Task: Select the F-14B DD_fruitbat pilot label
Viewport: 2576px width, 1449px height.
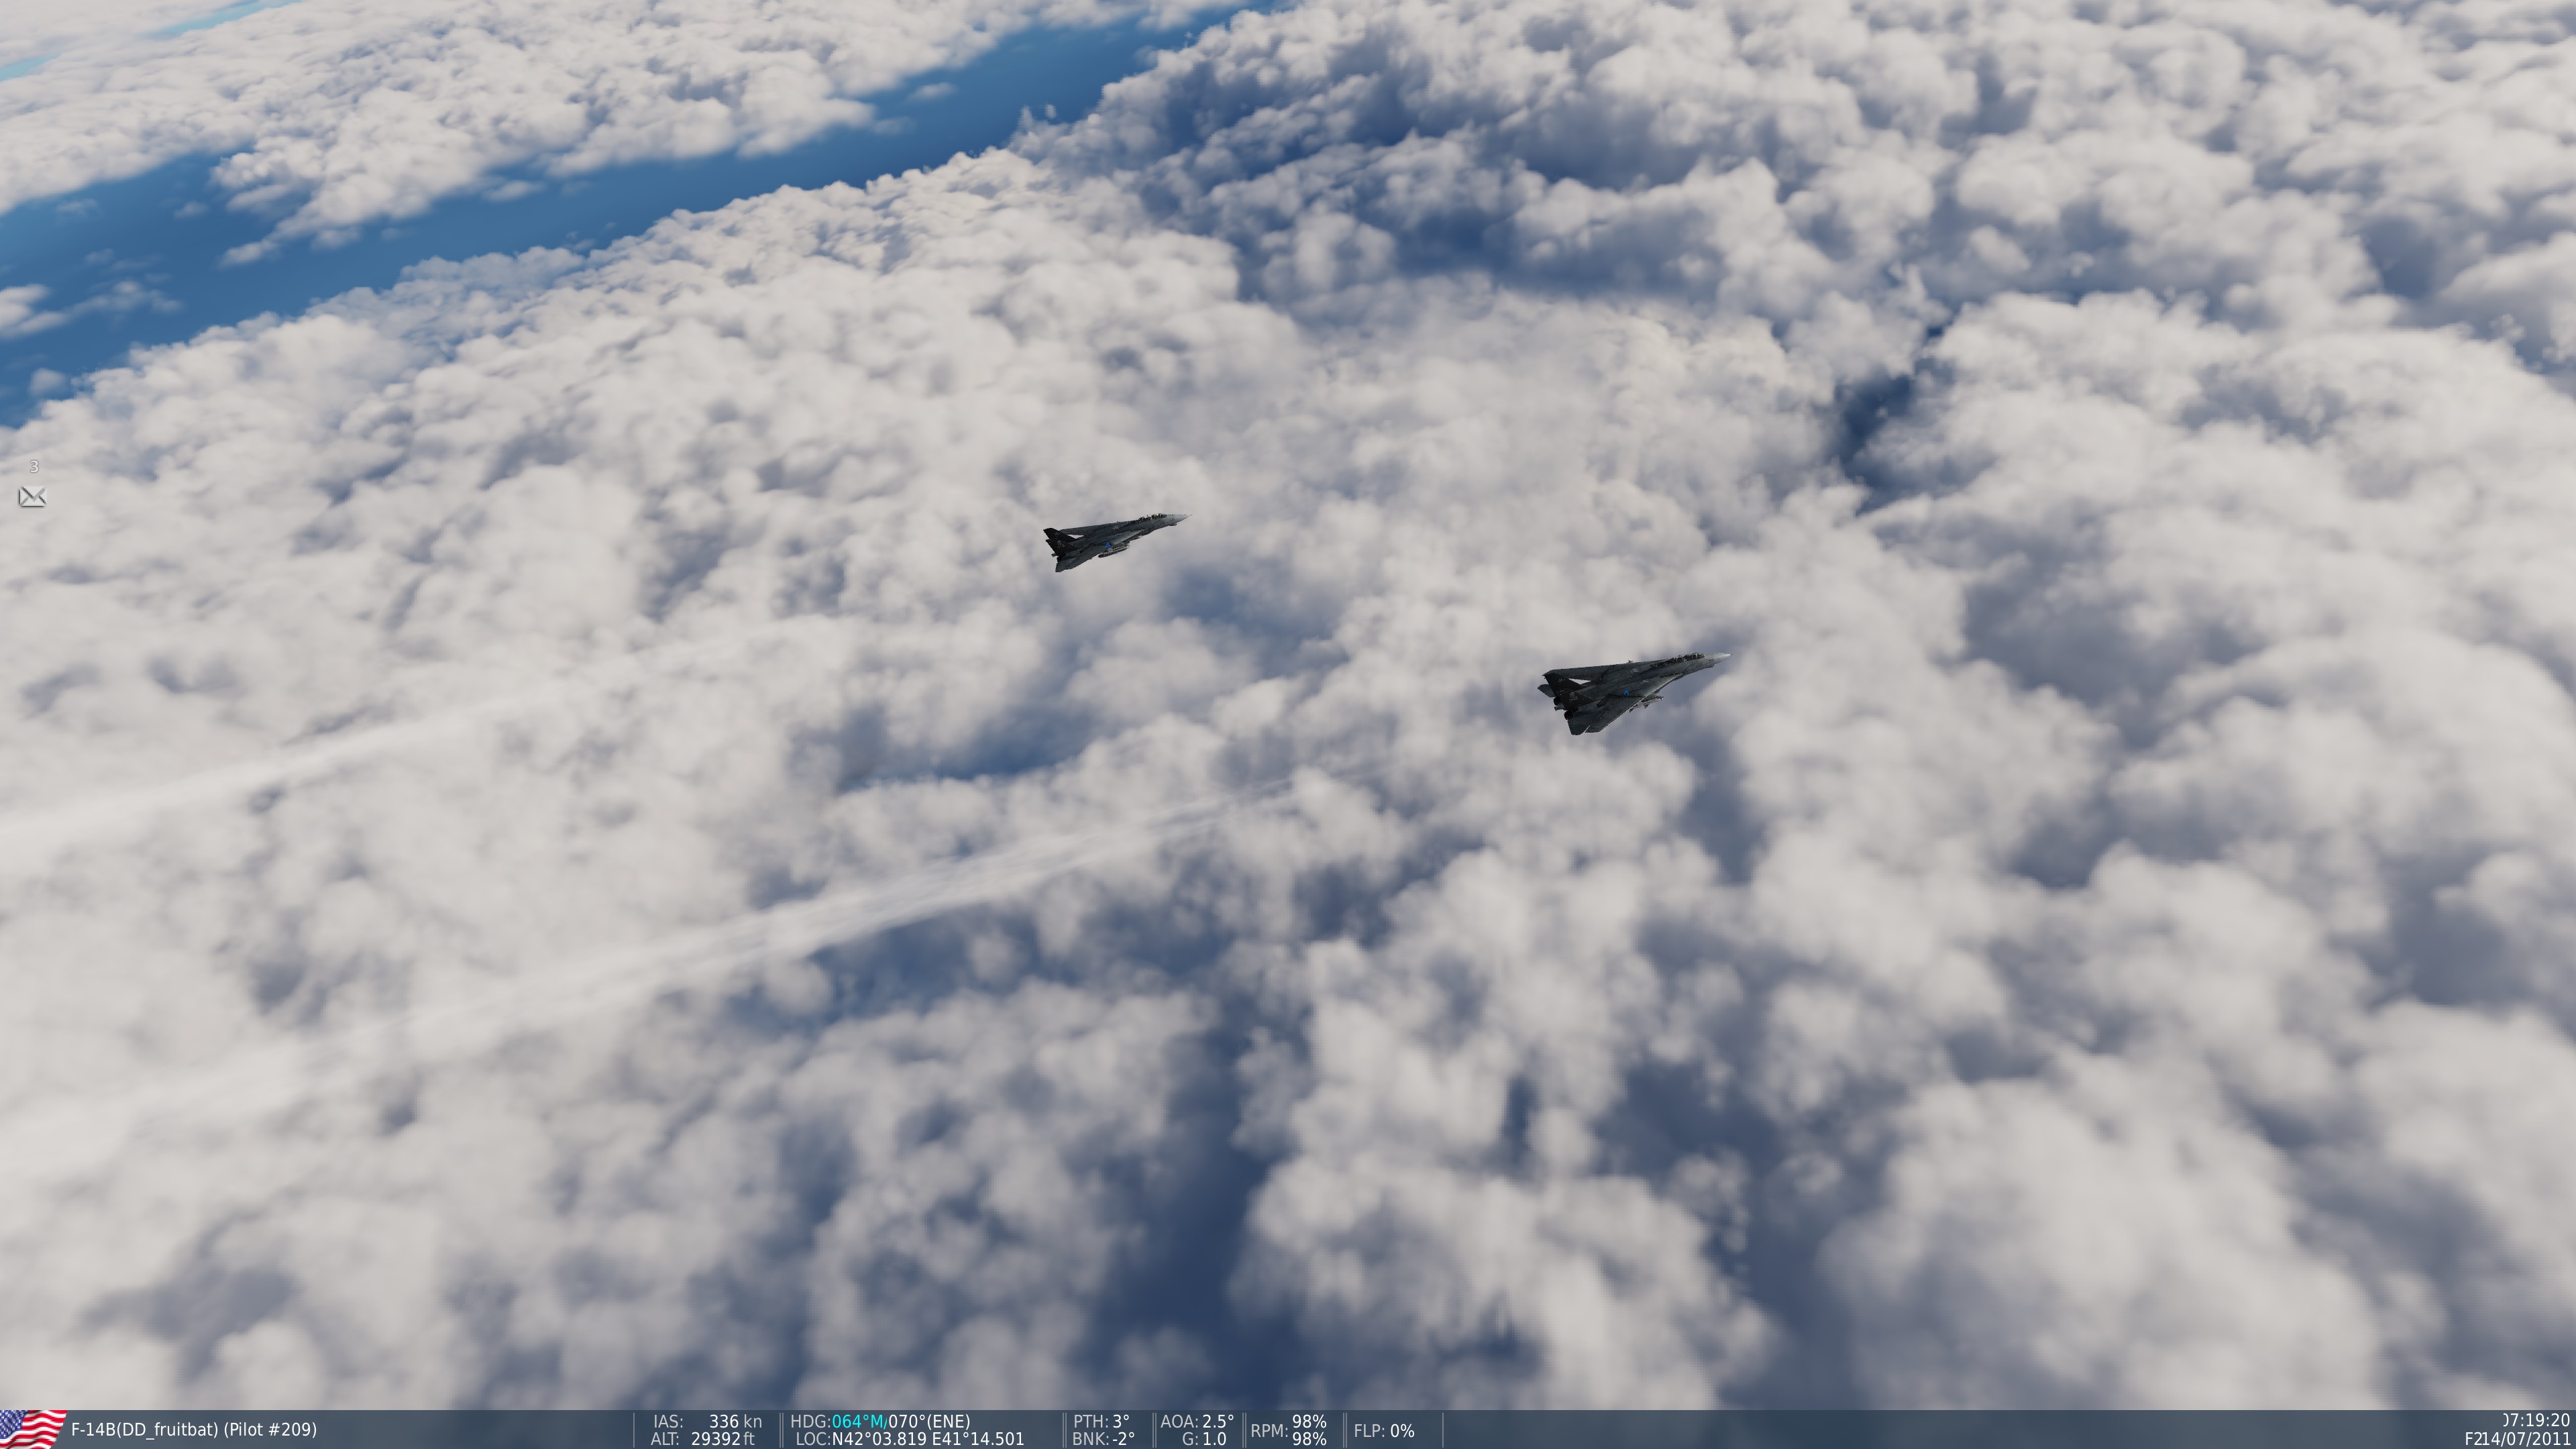Action: (193, 1430)
